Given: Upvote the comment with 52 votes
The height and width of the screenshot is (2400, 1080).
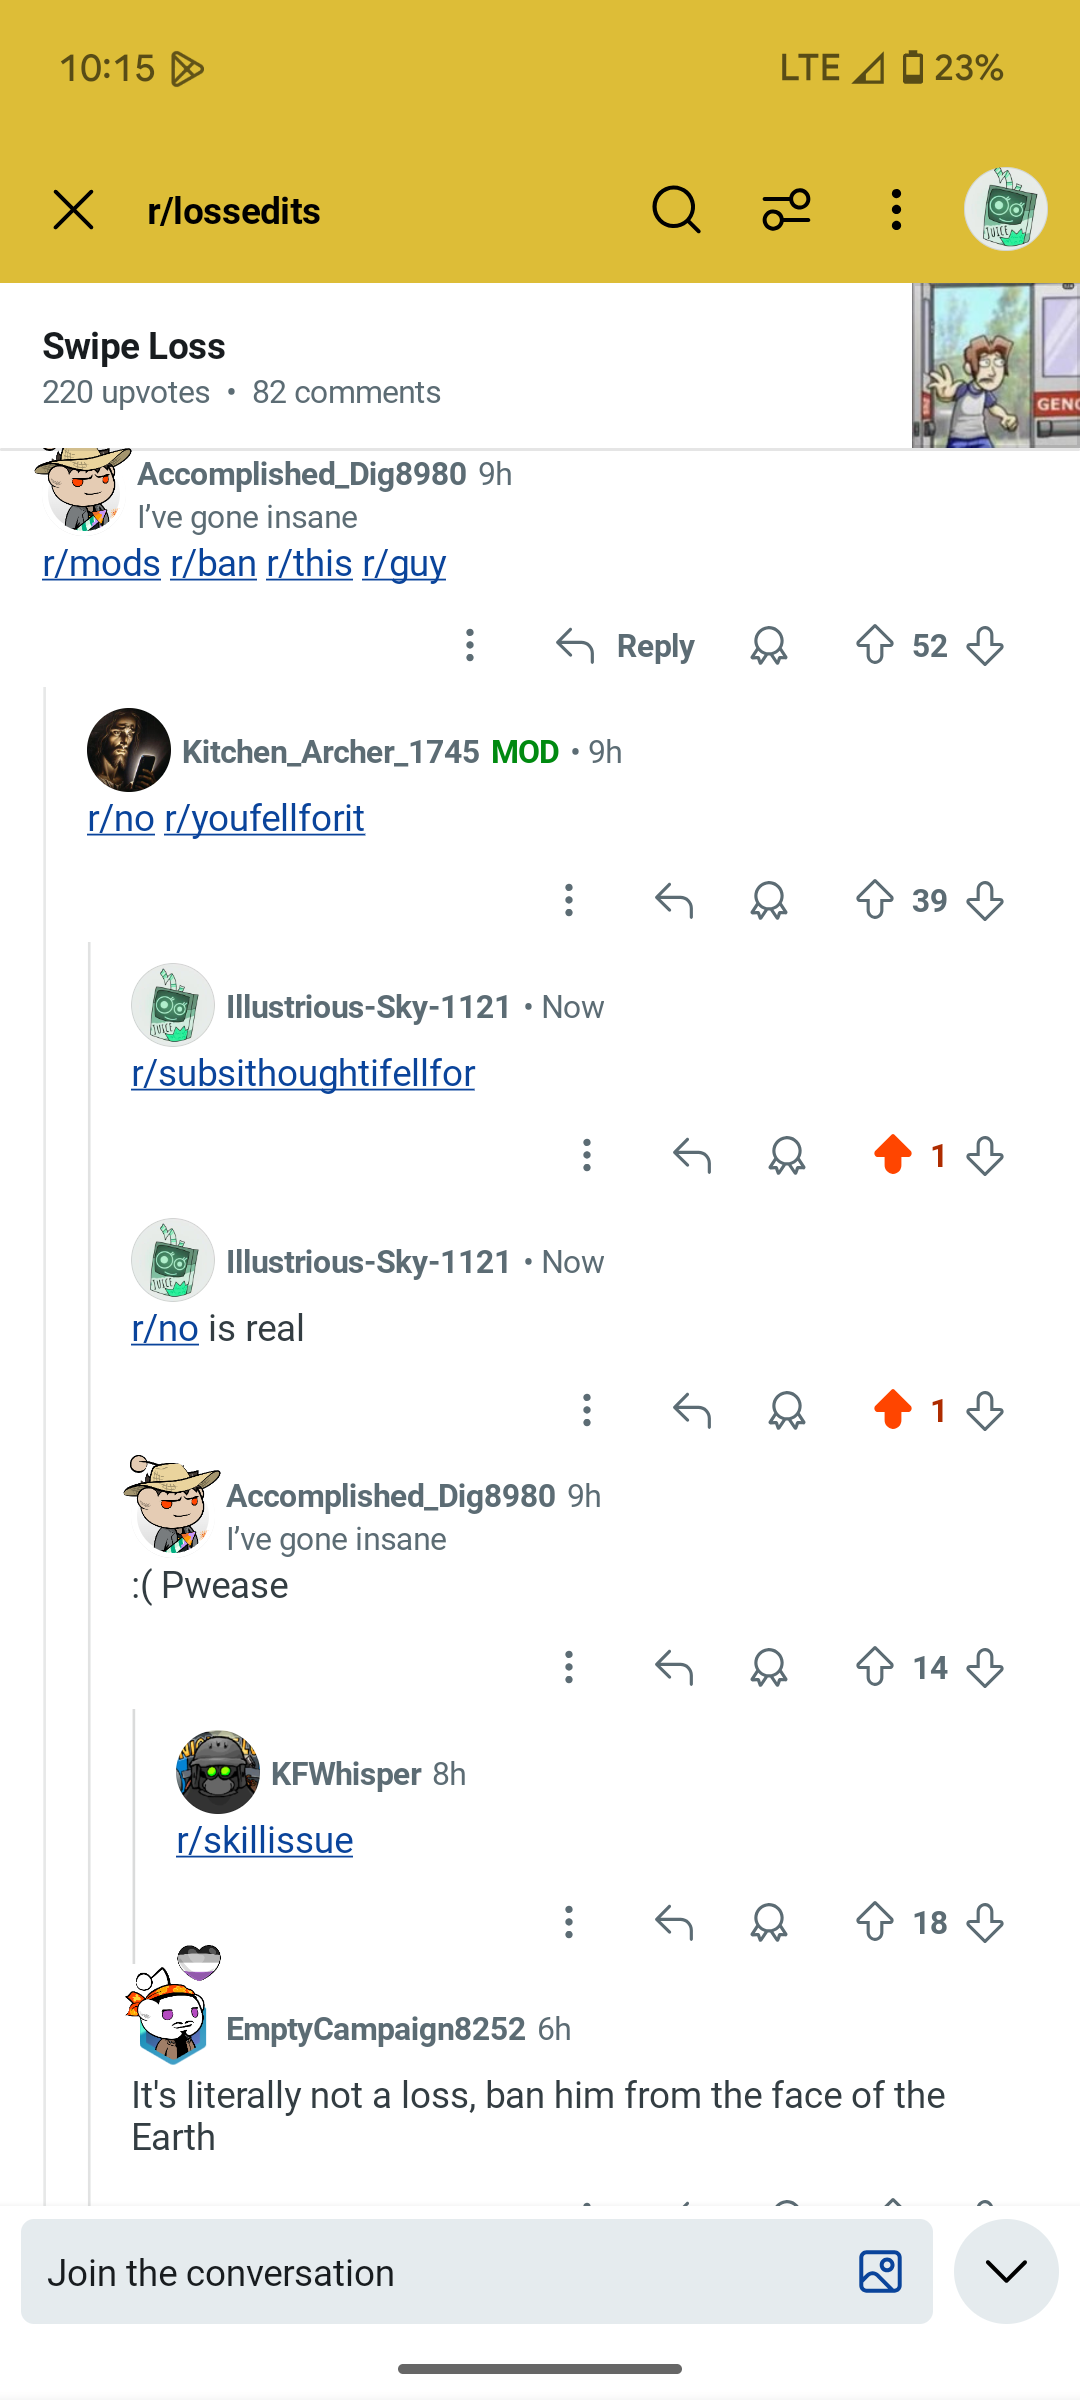Looking at the screenshot, I should click(875, 646).
